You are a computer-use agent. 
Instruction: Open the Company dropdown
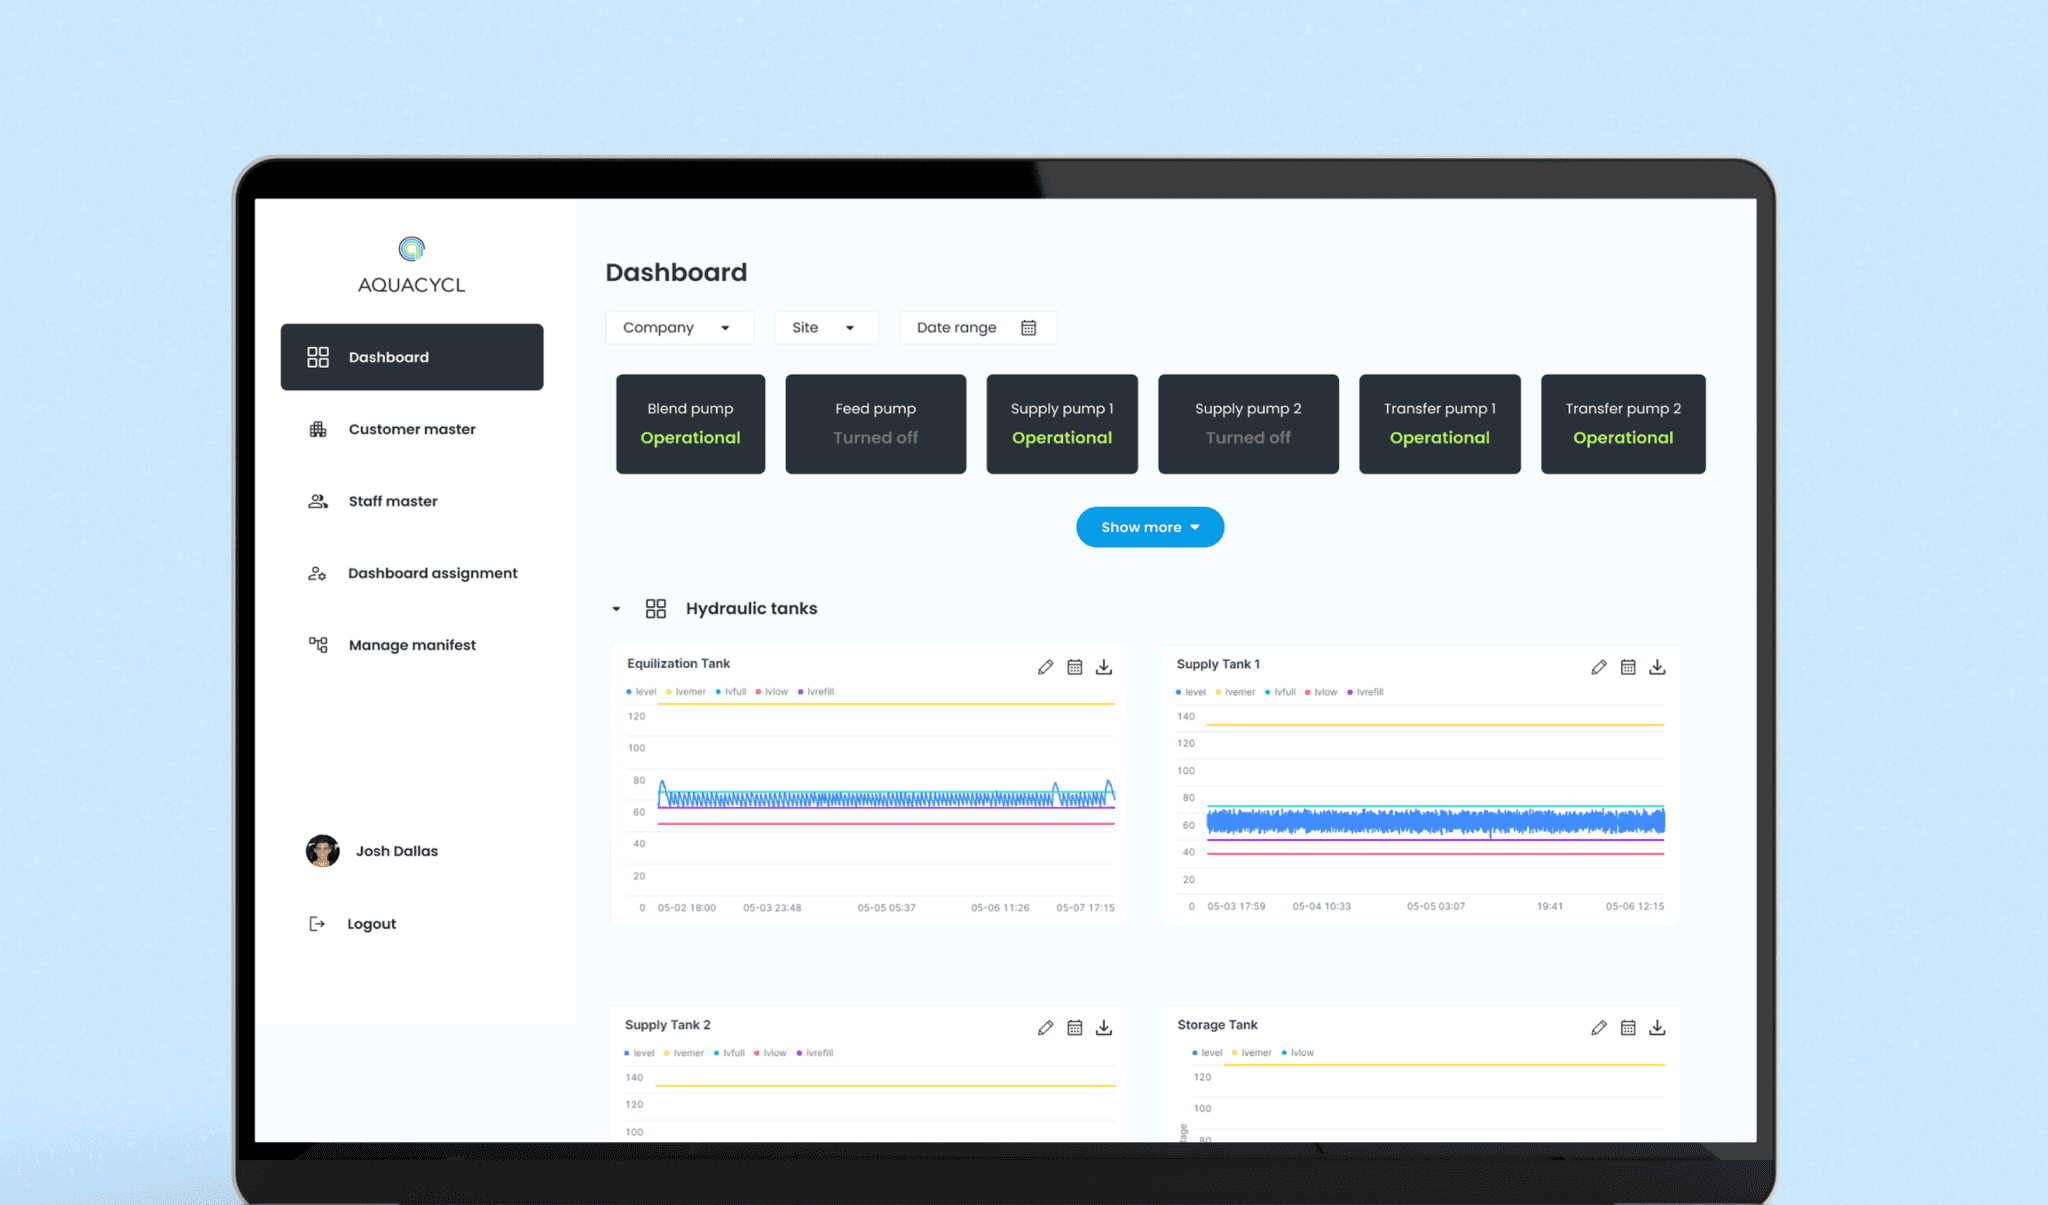678,328
